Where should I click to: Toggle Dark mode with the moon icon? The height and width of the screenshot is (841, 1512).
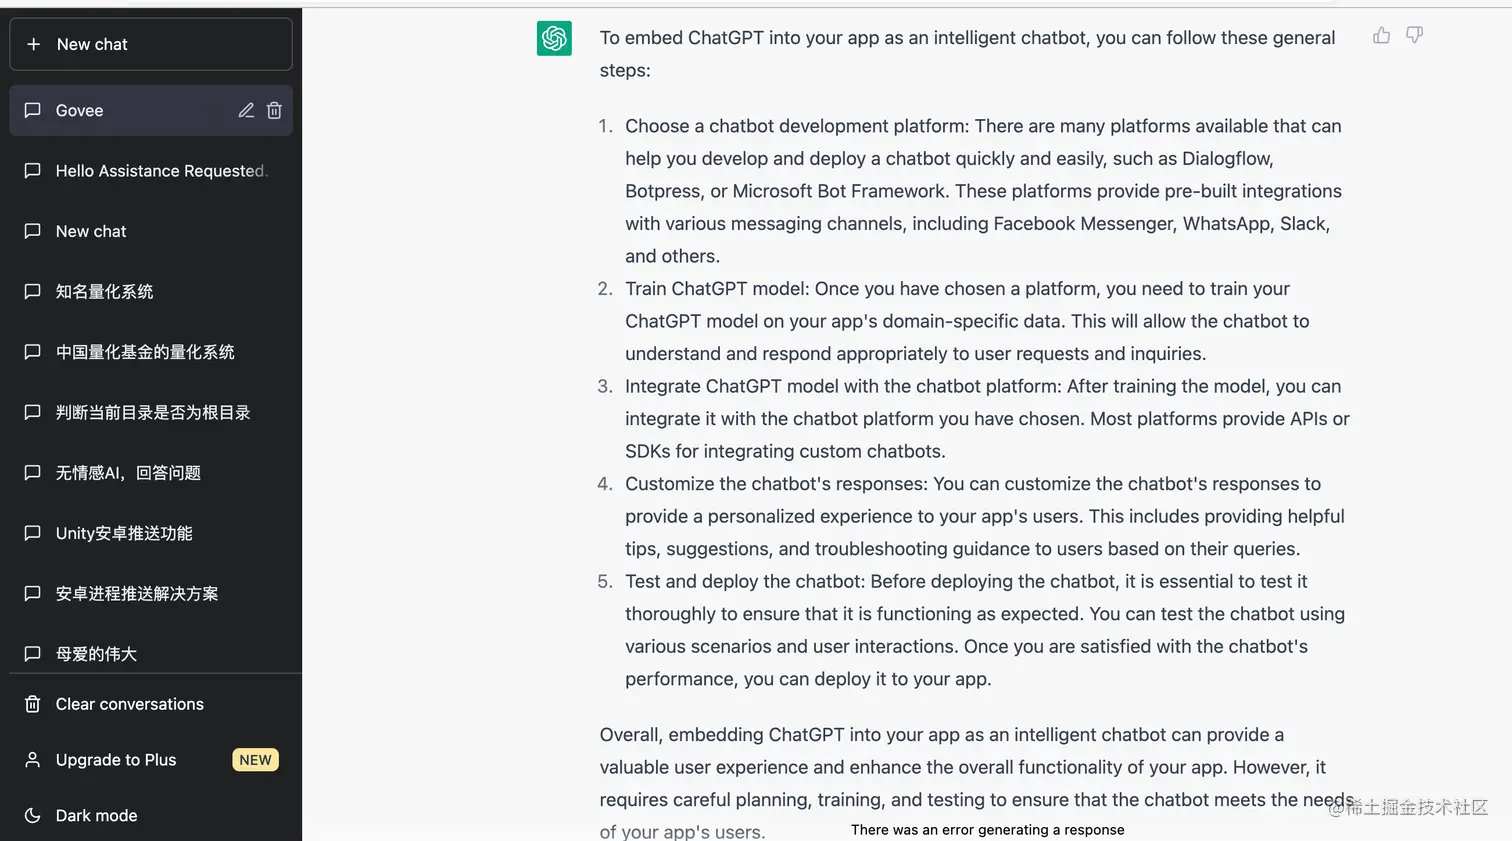pos(33,815)
